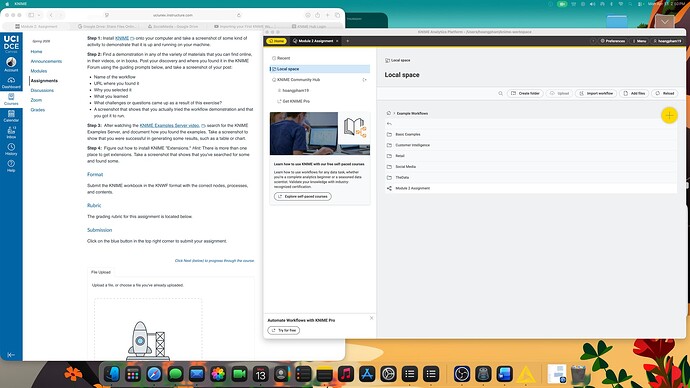Click History icon in Canvas sidebar

pos(11,149)
